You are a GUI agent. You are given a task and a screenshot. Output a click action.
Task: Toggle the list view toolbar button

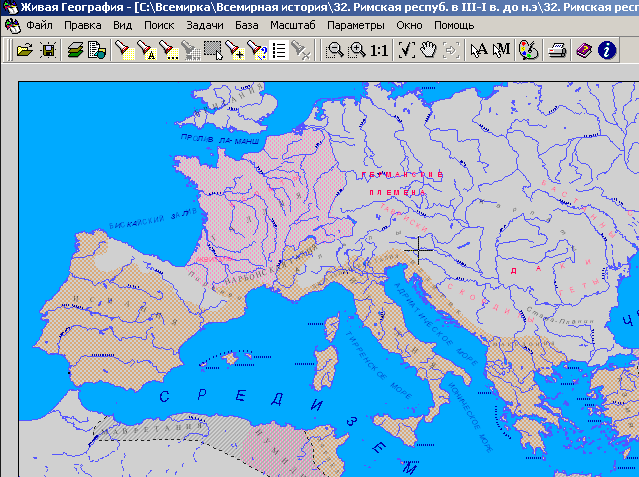279,49
